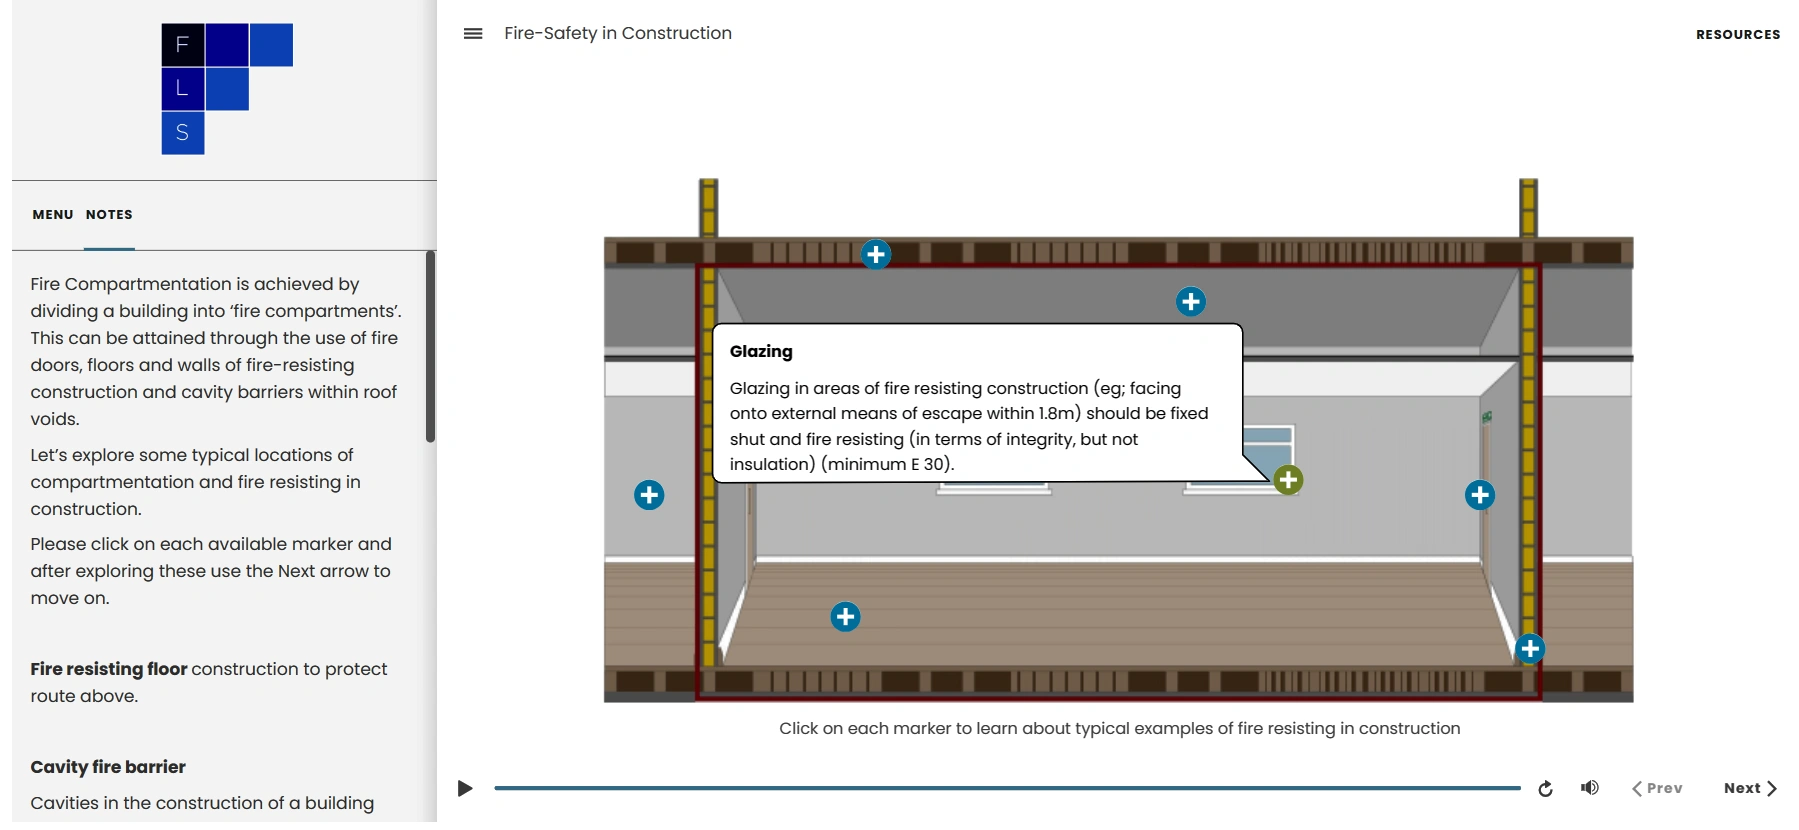Image resolution: width=1799 pixels, height=830 pixels.
Task: Click the FLS logo
Action: [226, 89]
